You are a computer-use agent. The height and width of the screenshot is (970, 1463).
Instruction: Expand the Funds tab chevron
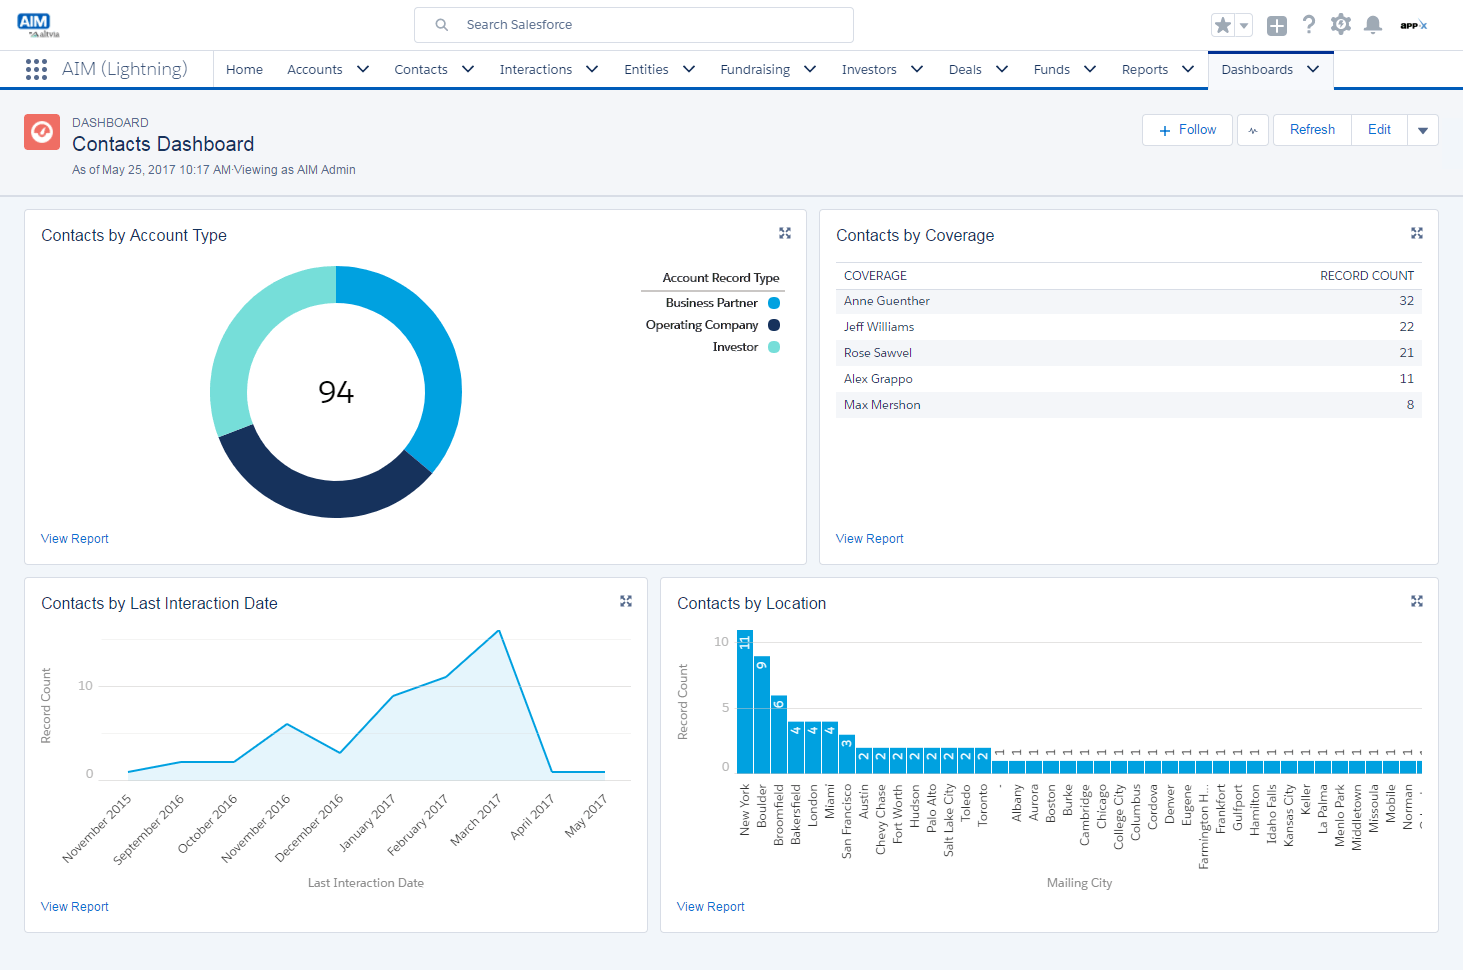click(1090, 69)
